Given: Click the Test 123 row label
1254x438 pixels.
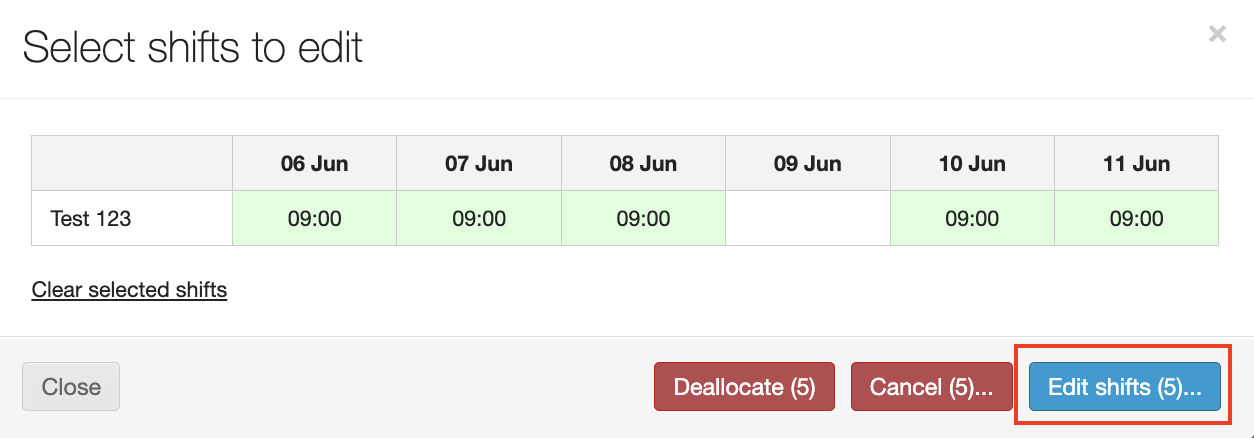Looking at the screenshot, I should coord(91,218).
